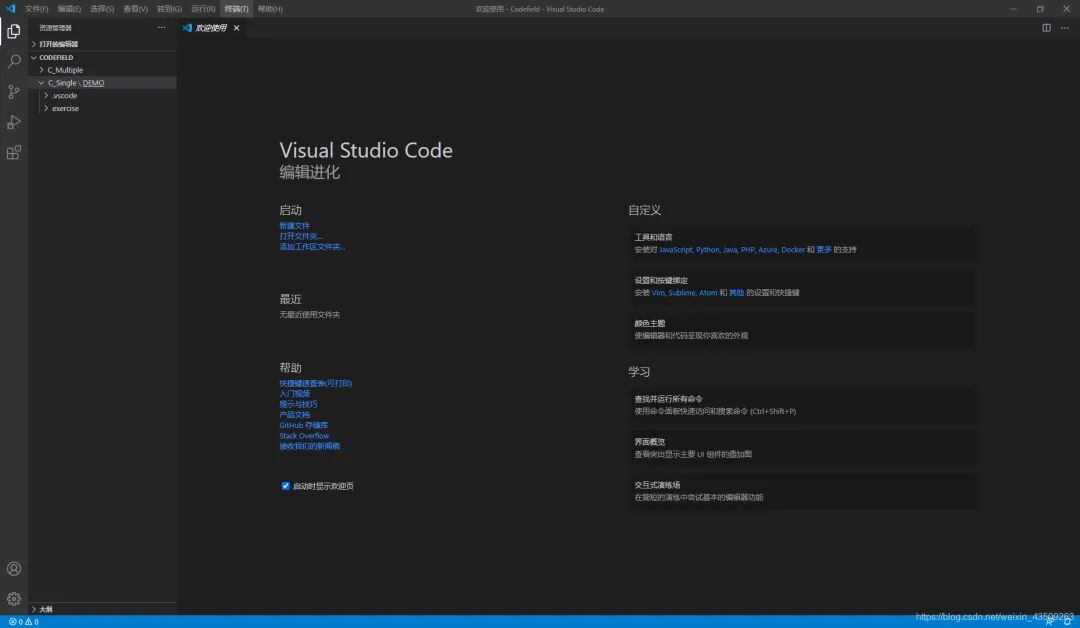This screenshot has width=1080, height=628.
Task: Open the 查看(V) menu
Action: [x=135, y=9]
